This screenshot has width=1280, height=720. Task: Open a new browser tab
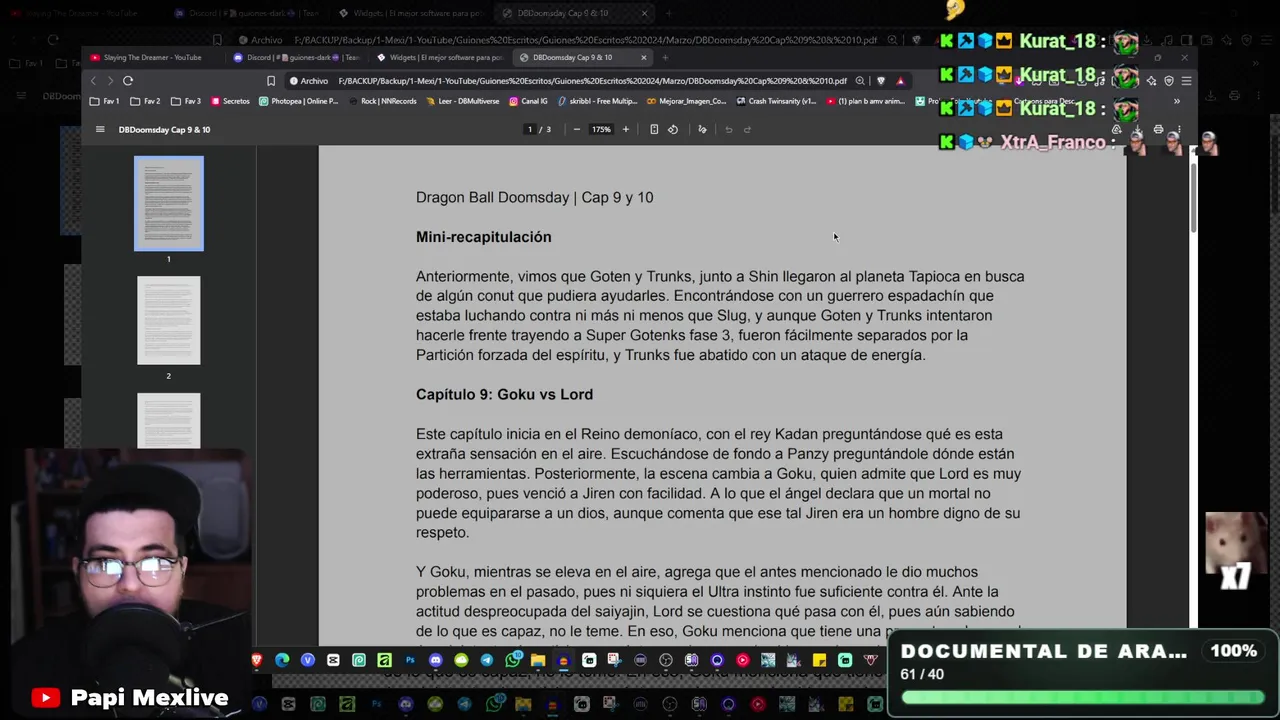[x=665, y=57]
